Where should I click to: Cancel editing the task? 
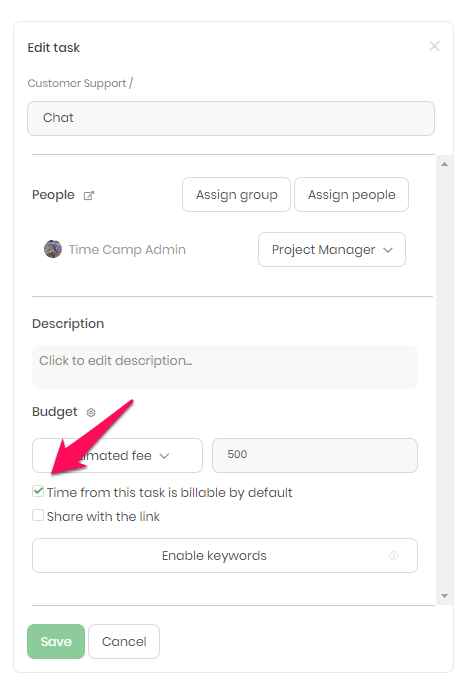point(124,642)
